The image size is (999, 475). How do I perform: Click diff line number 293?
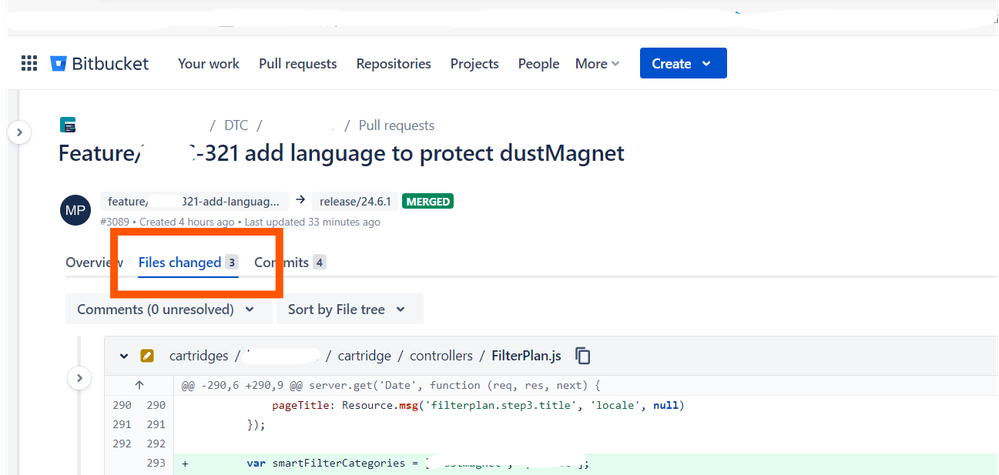click(x=156, y=463)
